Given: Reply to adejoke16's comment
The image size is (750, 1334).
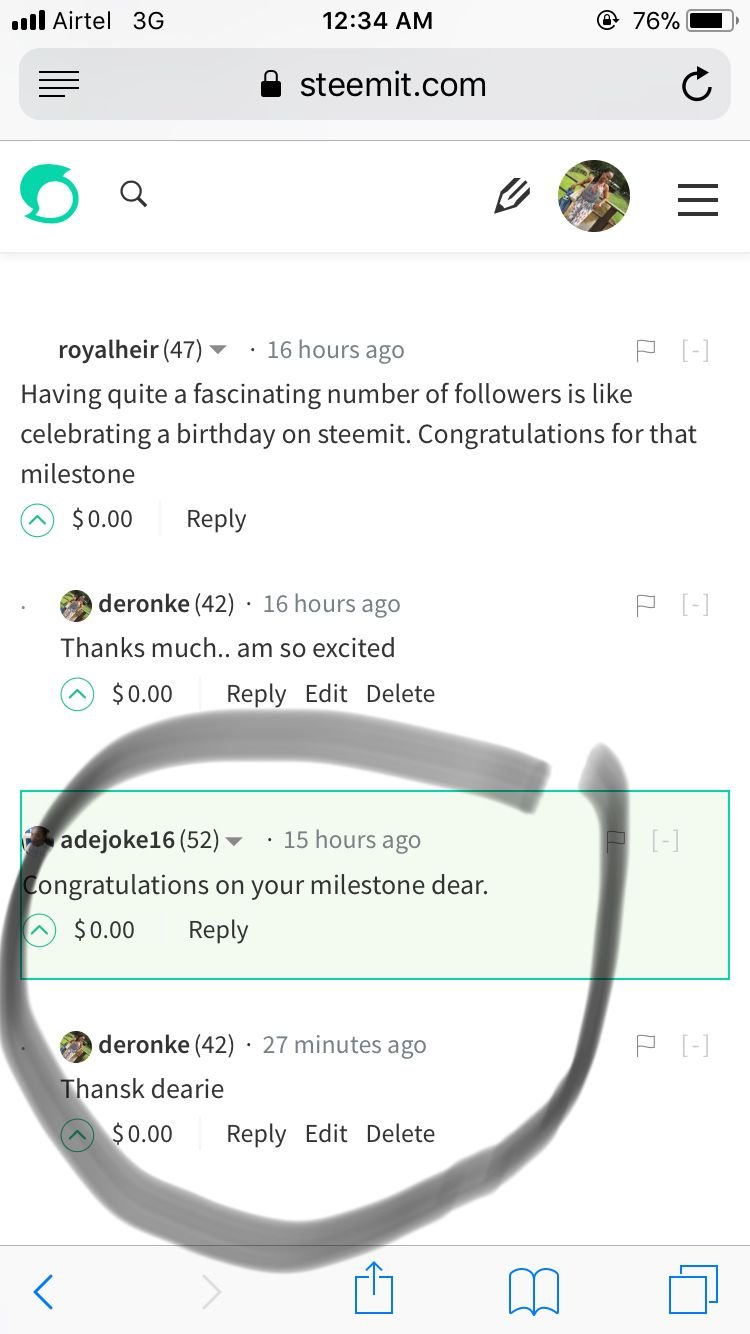Looking at the screenshot, I should point(218,930).
